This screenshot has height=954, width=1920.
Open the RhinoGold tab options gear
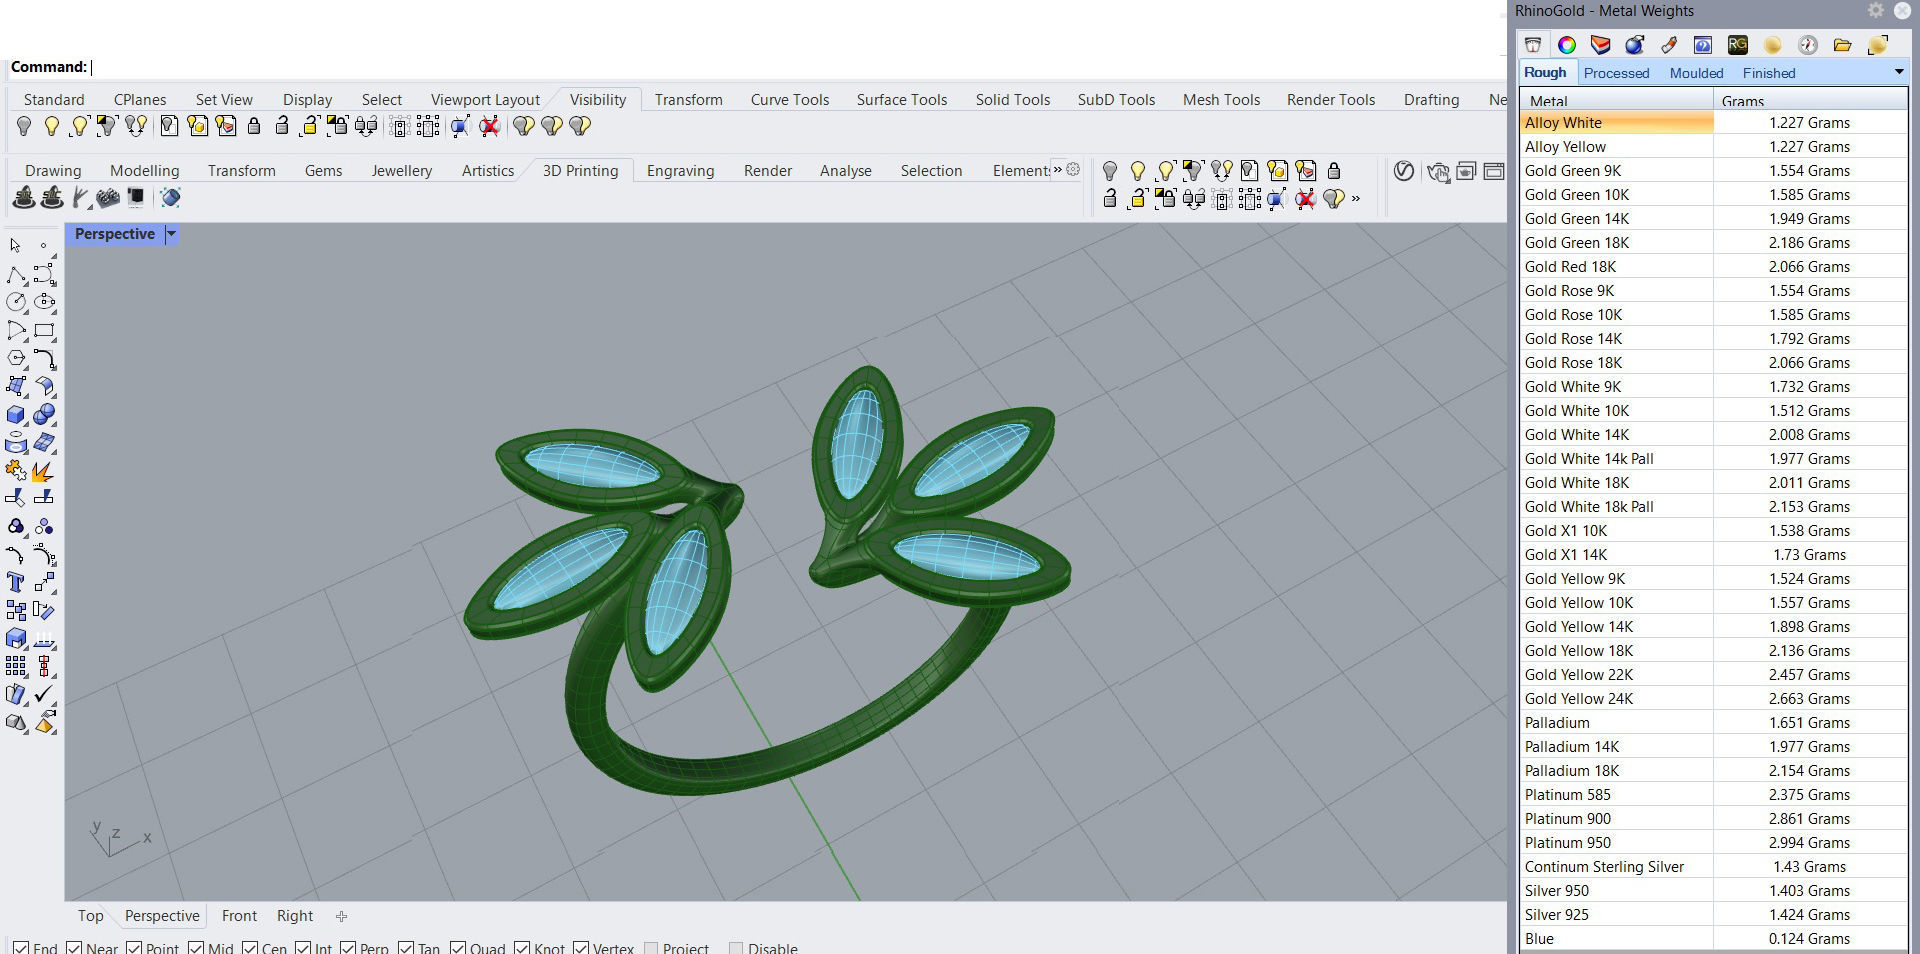tap(1073, 169)
